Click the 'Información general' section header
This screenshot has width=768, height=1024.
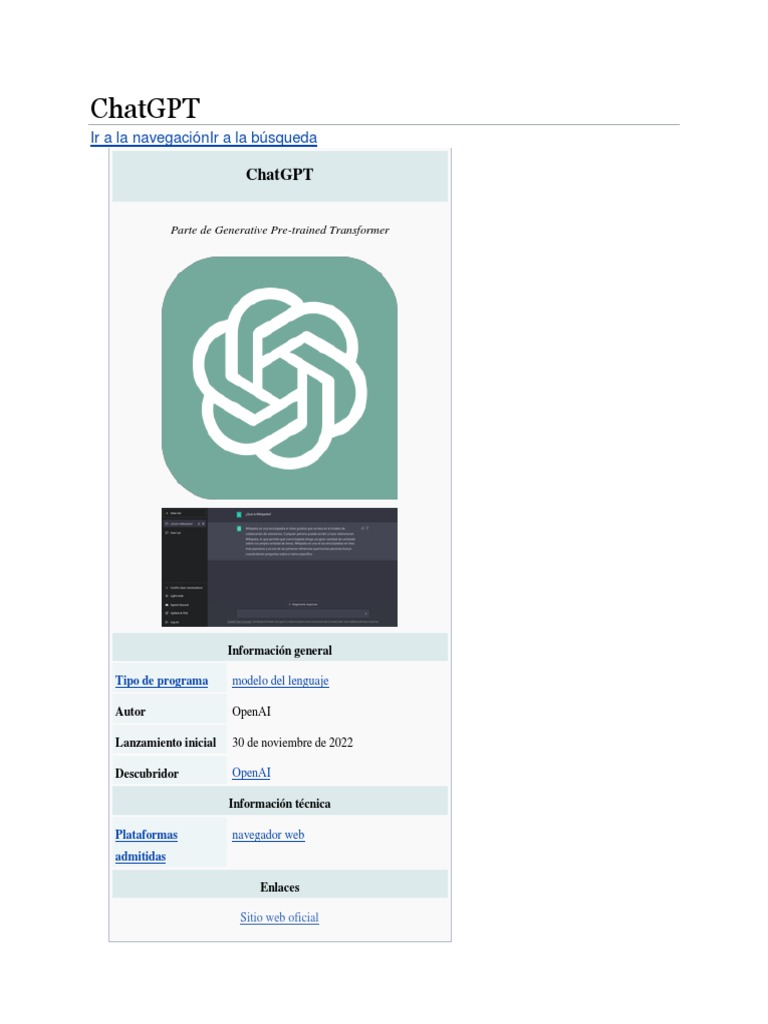pos(280,650)
